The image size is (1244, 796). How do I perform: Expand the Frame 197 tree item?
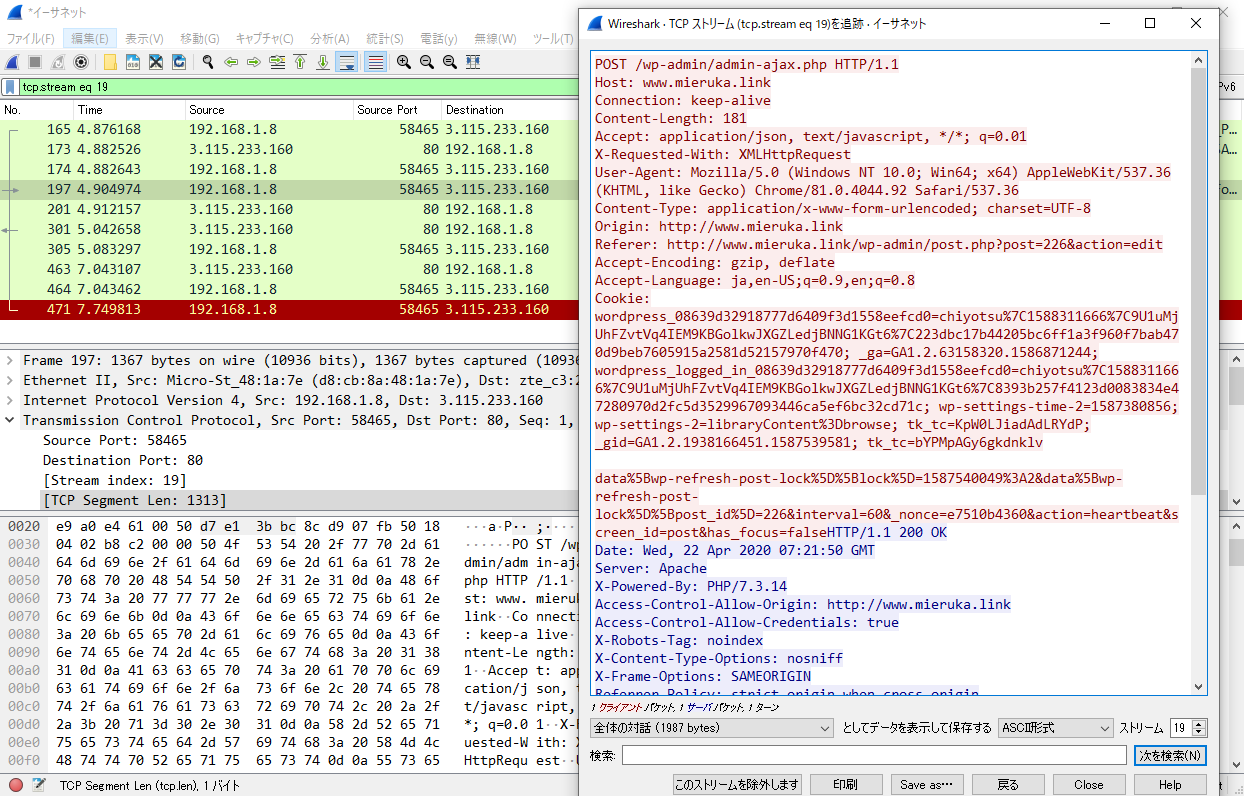11,360
